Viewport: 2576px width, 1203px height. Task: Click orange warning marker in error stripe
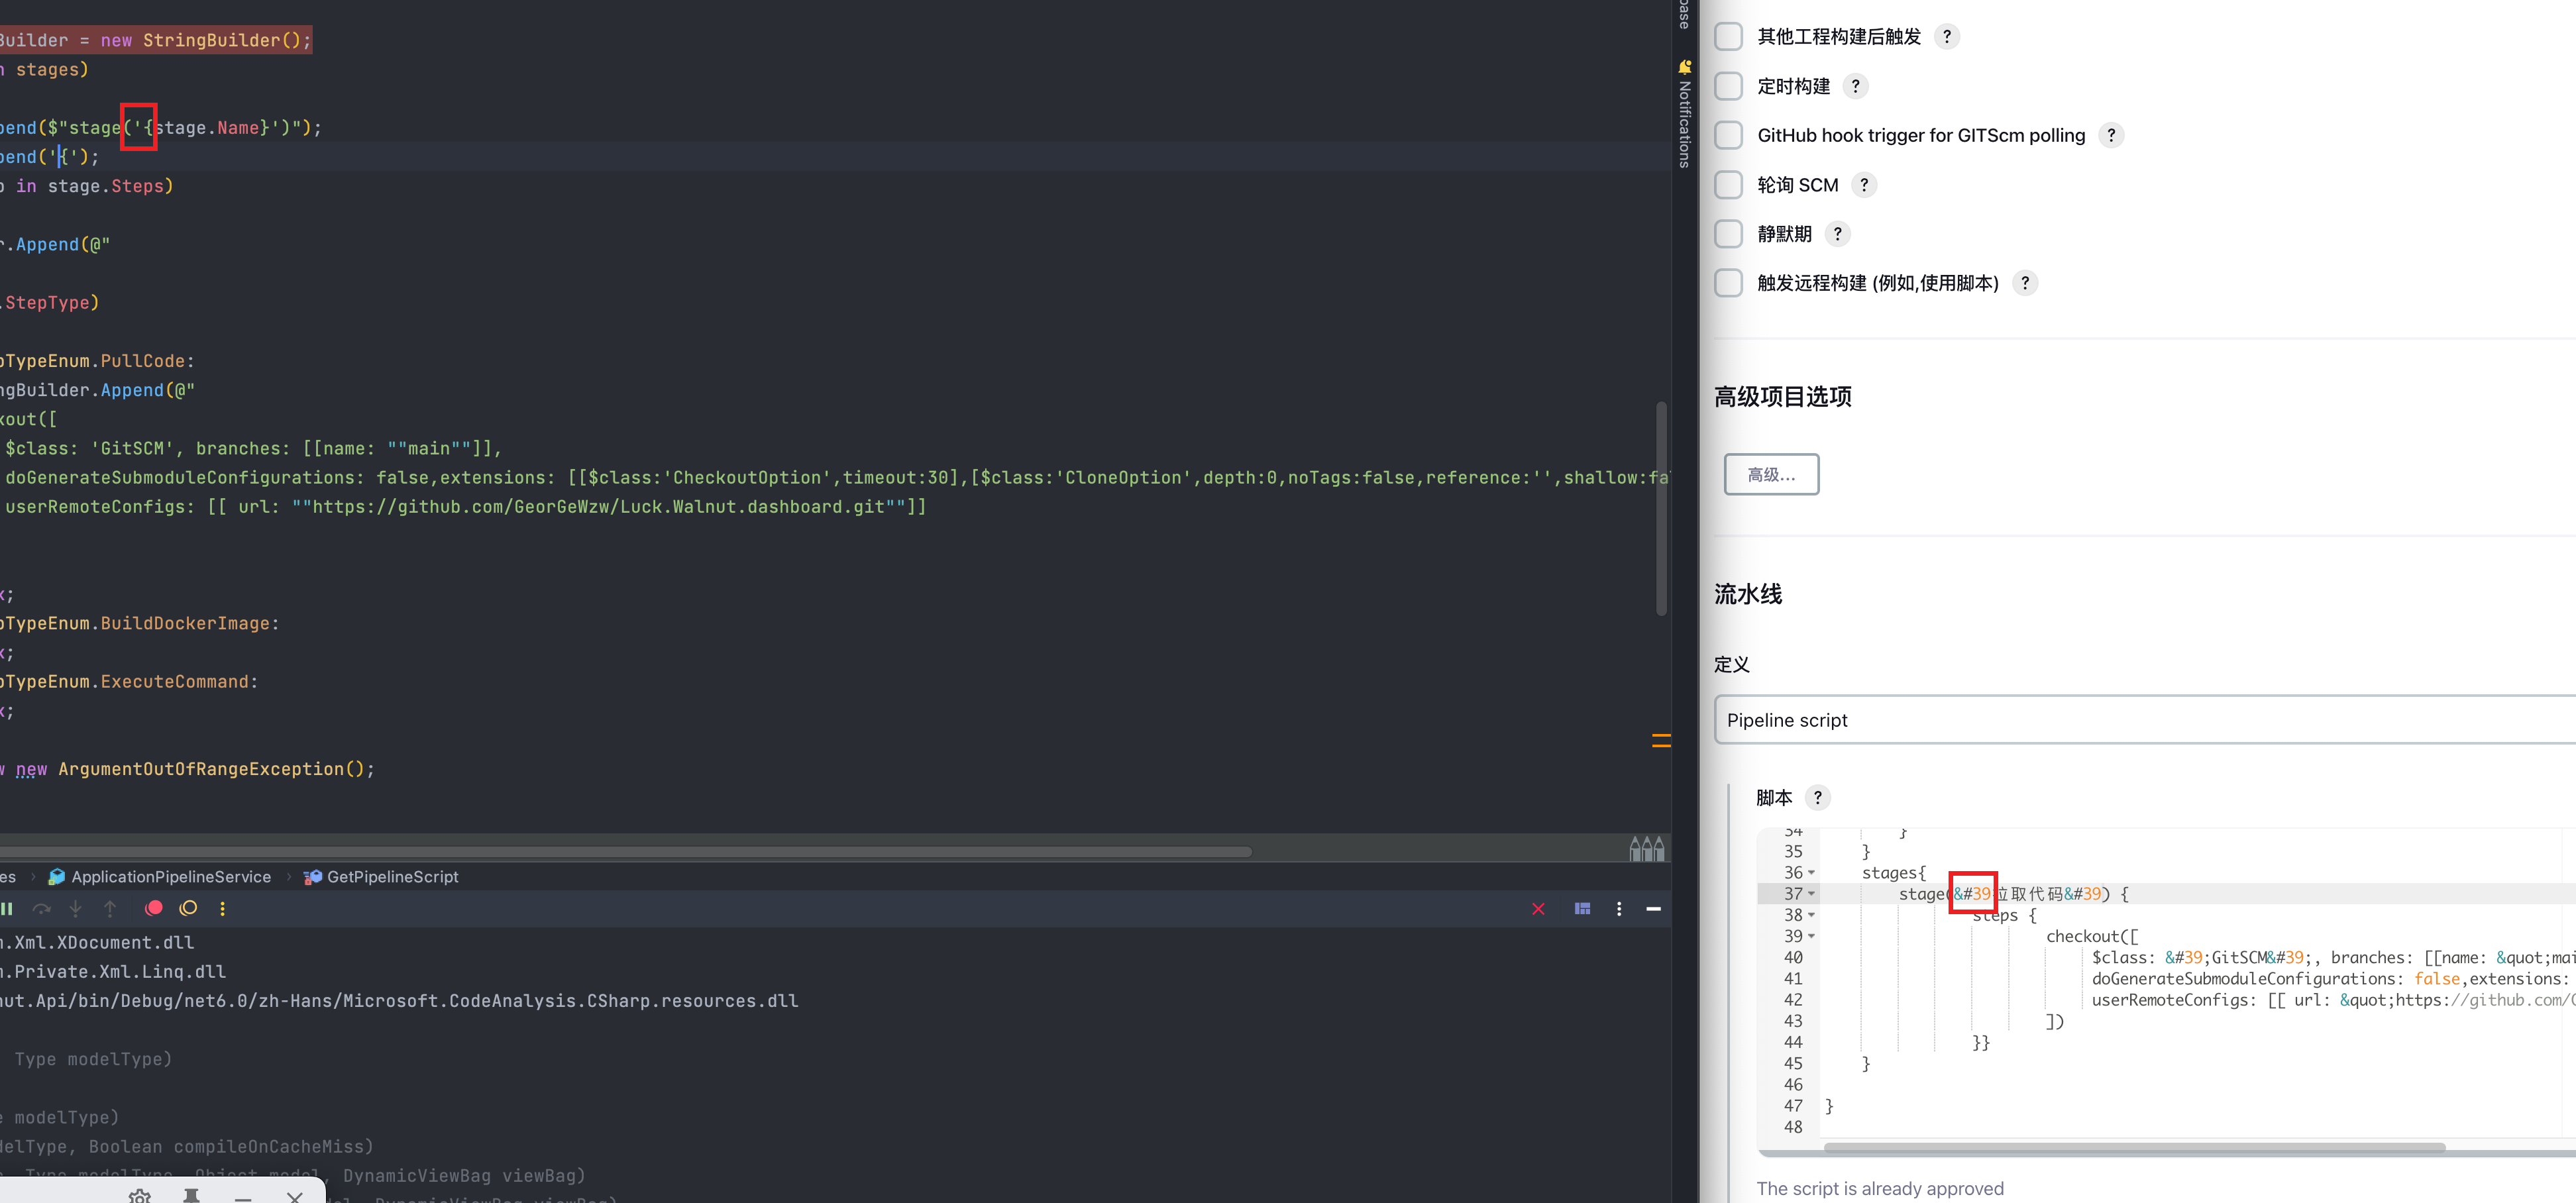tap(1661, 741)
